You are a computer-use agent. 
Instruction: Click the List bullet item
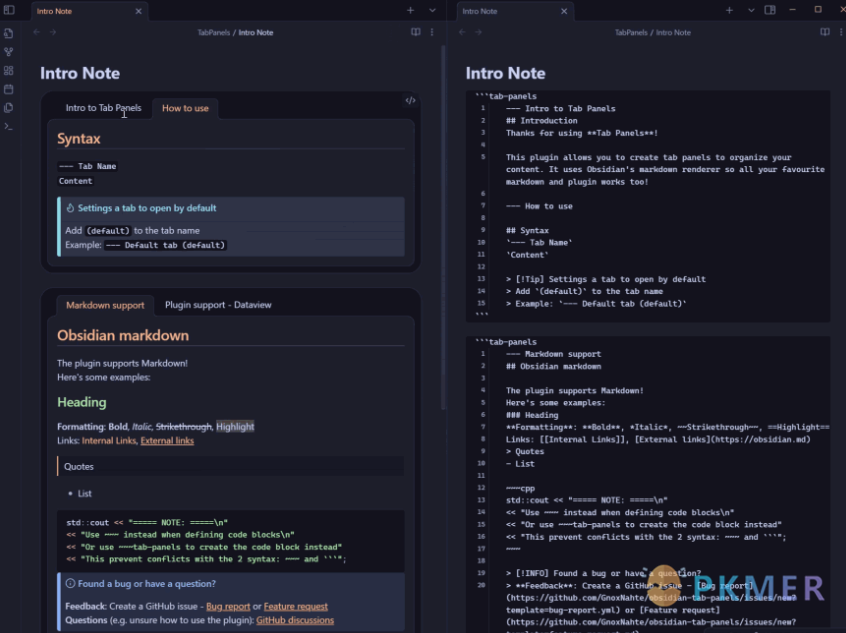click(85, 494)
